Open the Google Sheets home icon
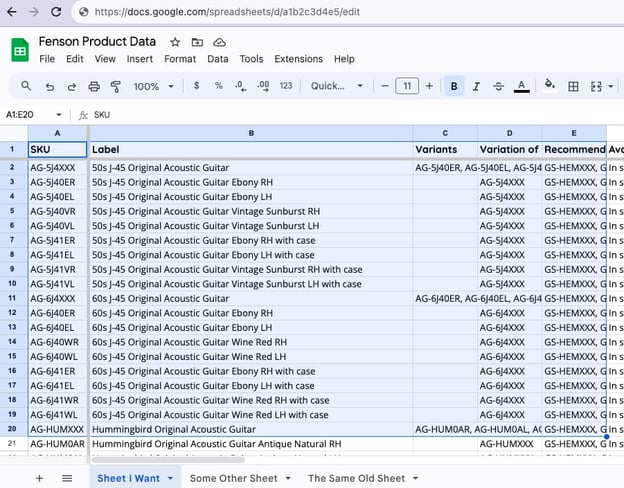624x488 pixels. point(20,50)
